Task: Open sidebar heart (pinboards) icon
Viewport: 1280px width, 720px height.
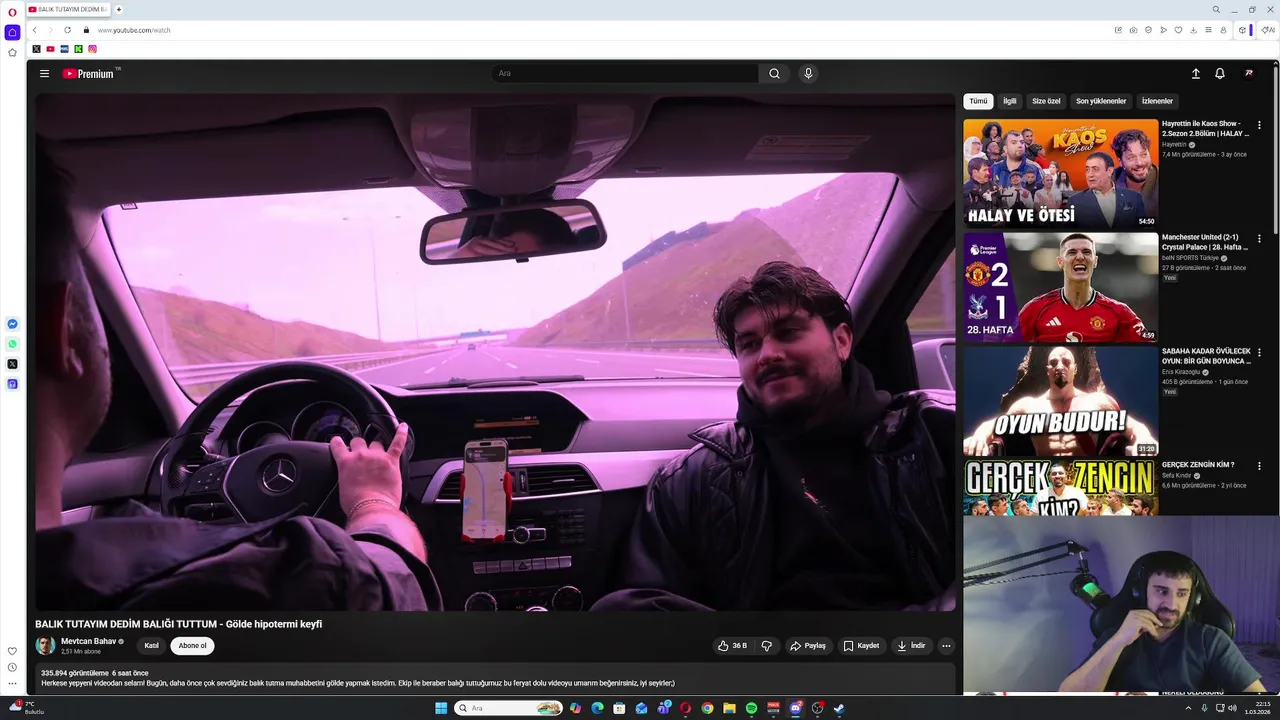Action: pyautogui.click(x=12, y=651)
